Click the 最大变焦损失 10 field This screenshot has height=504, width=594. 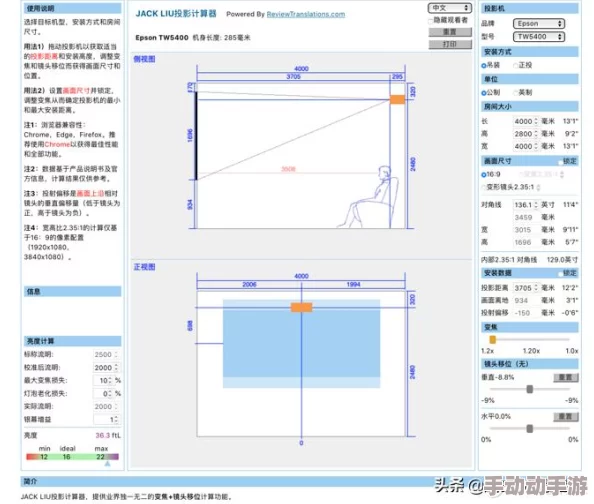(104, 380)
